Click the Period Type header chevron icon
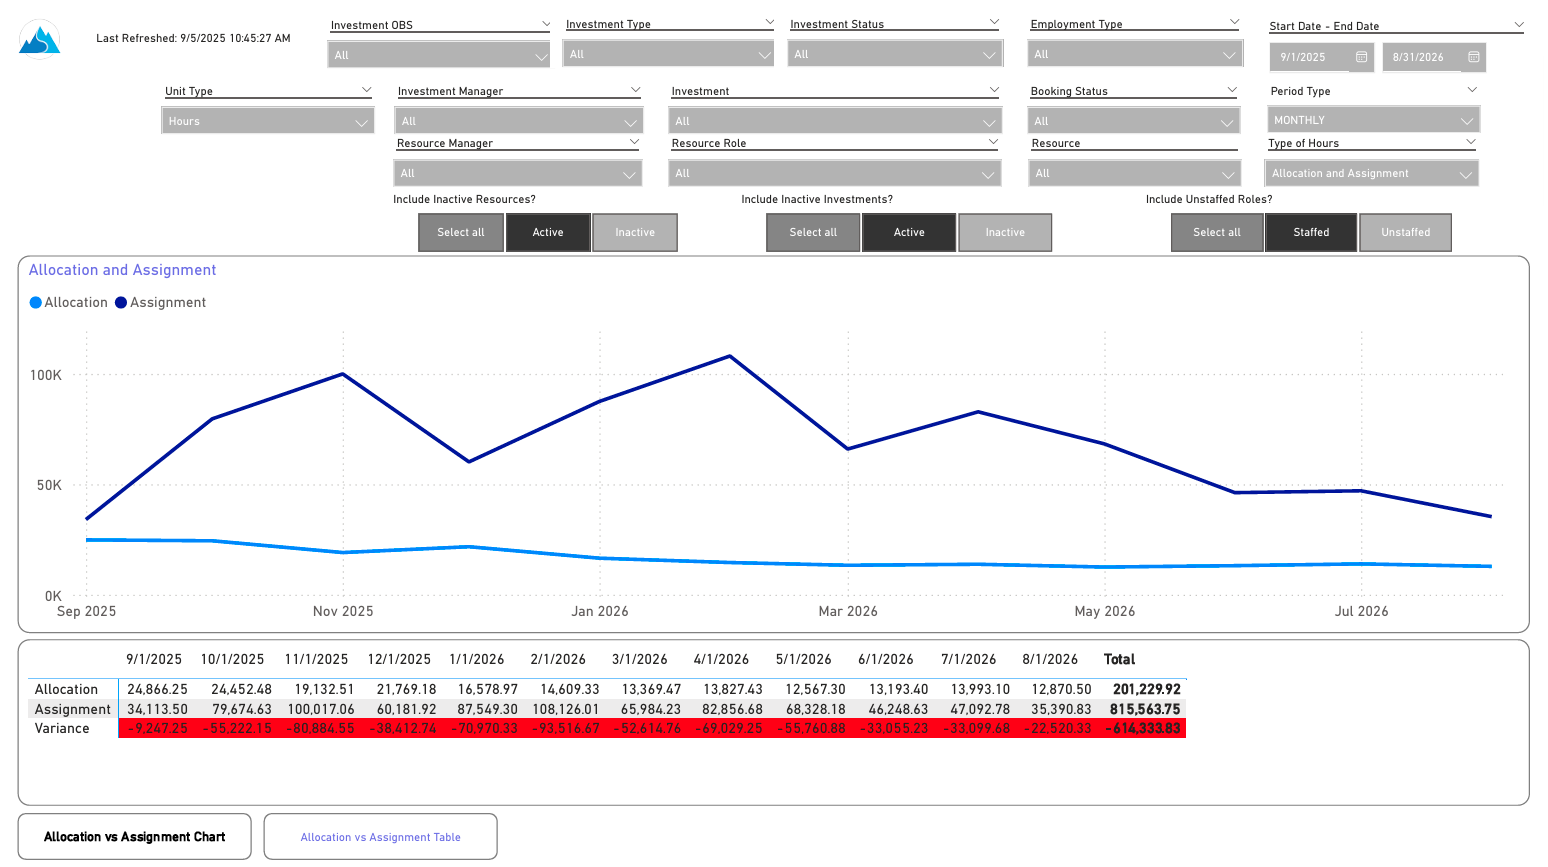 (1471, 90)
